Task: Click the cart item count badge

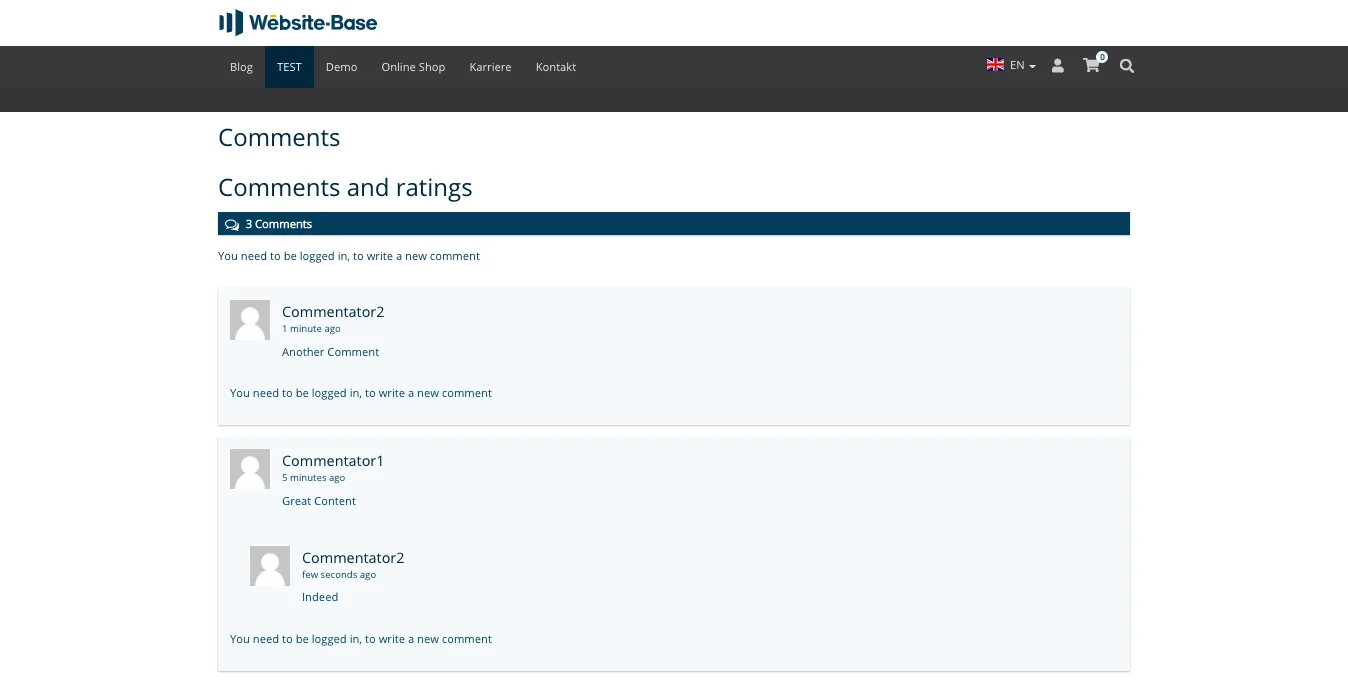Action: [x=1102, y=57]
